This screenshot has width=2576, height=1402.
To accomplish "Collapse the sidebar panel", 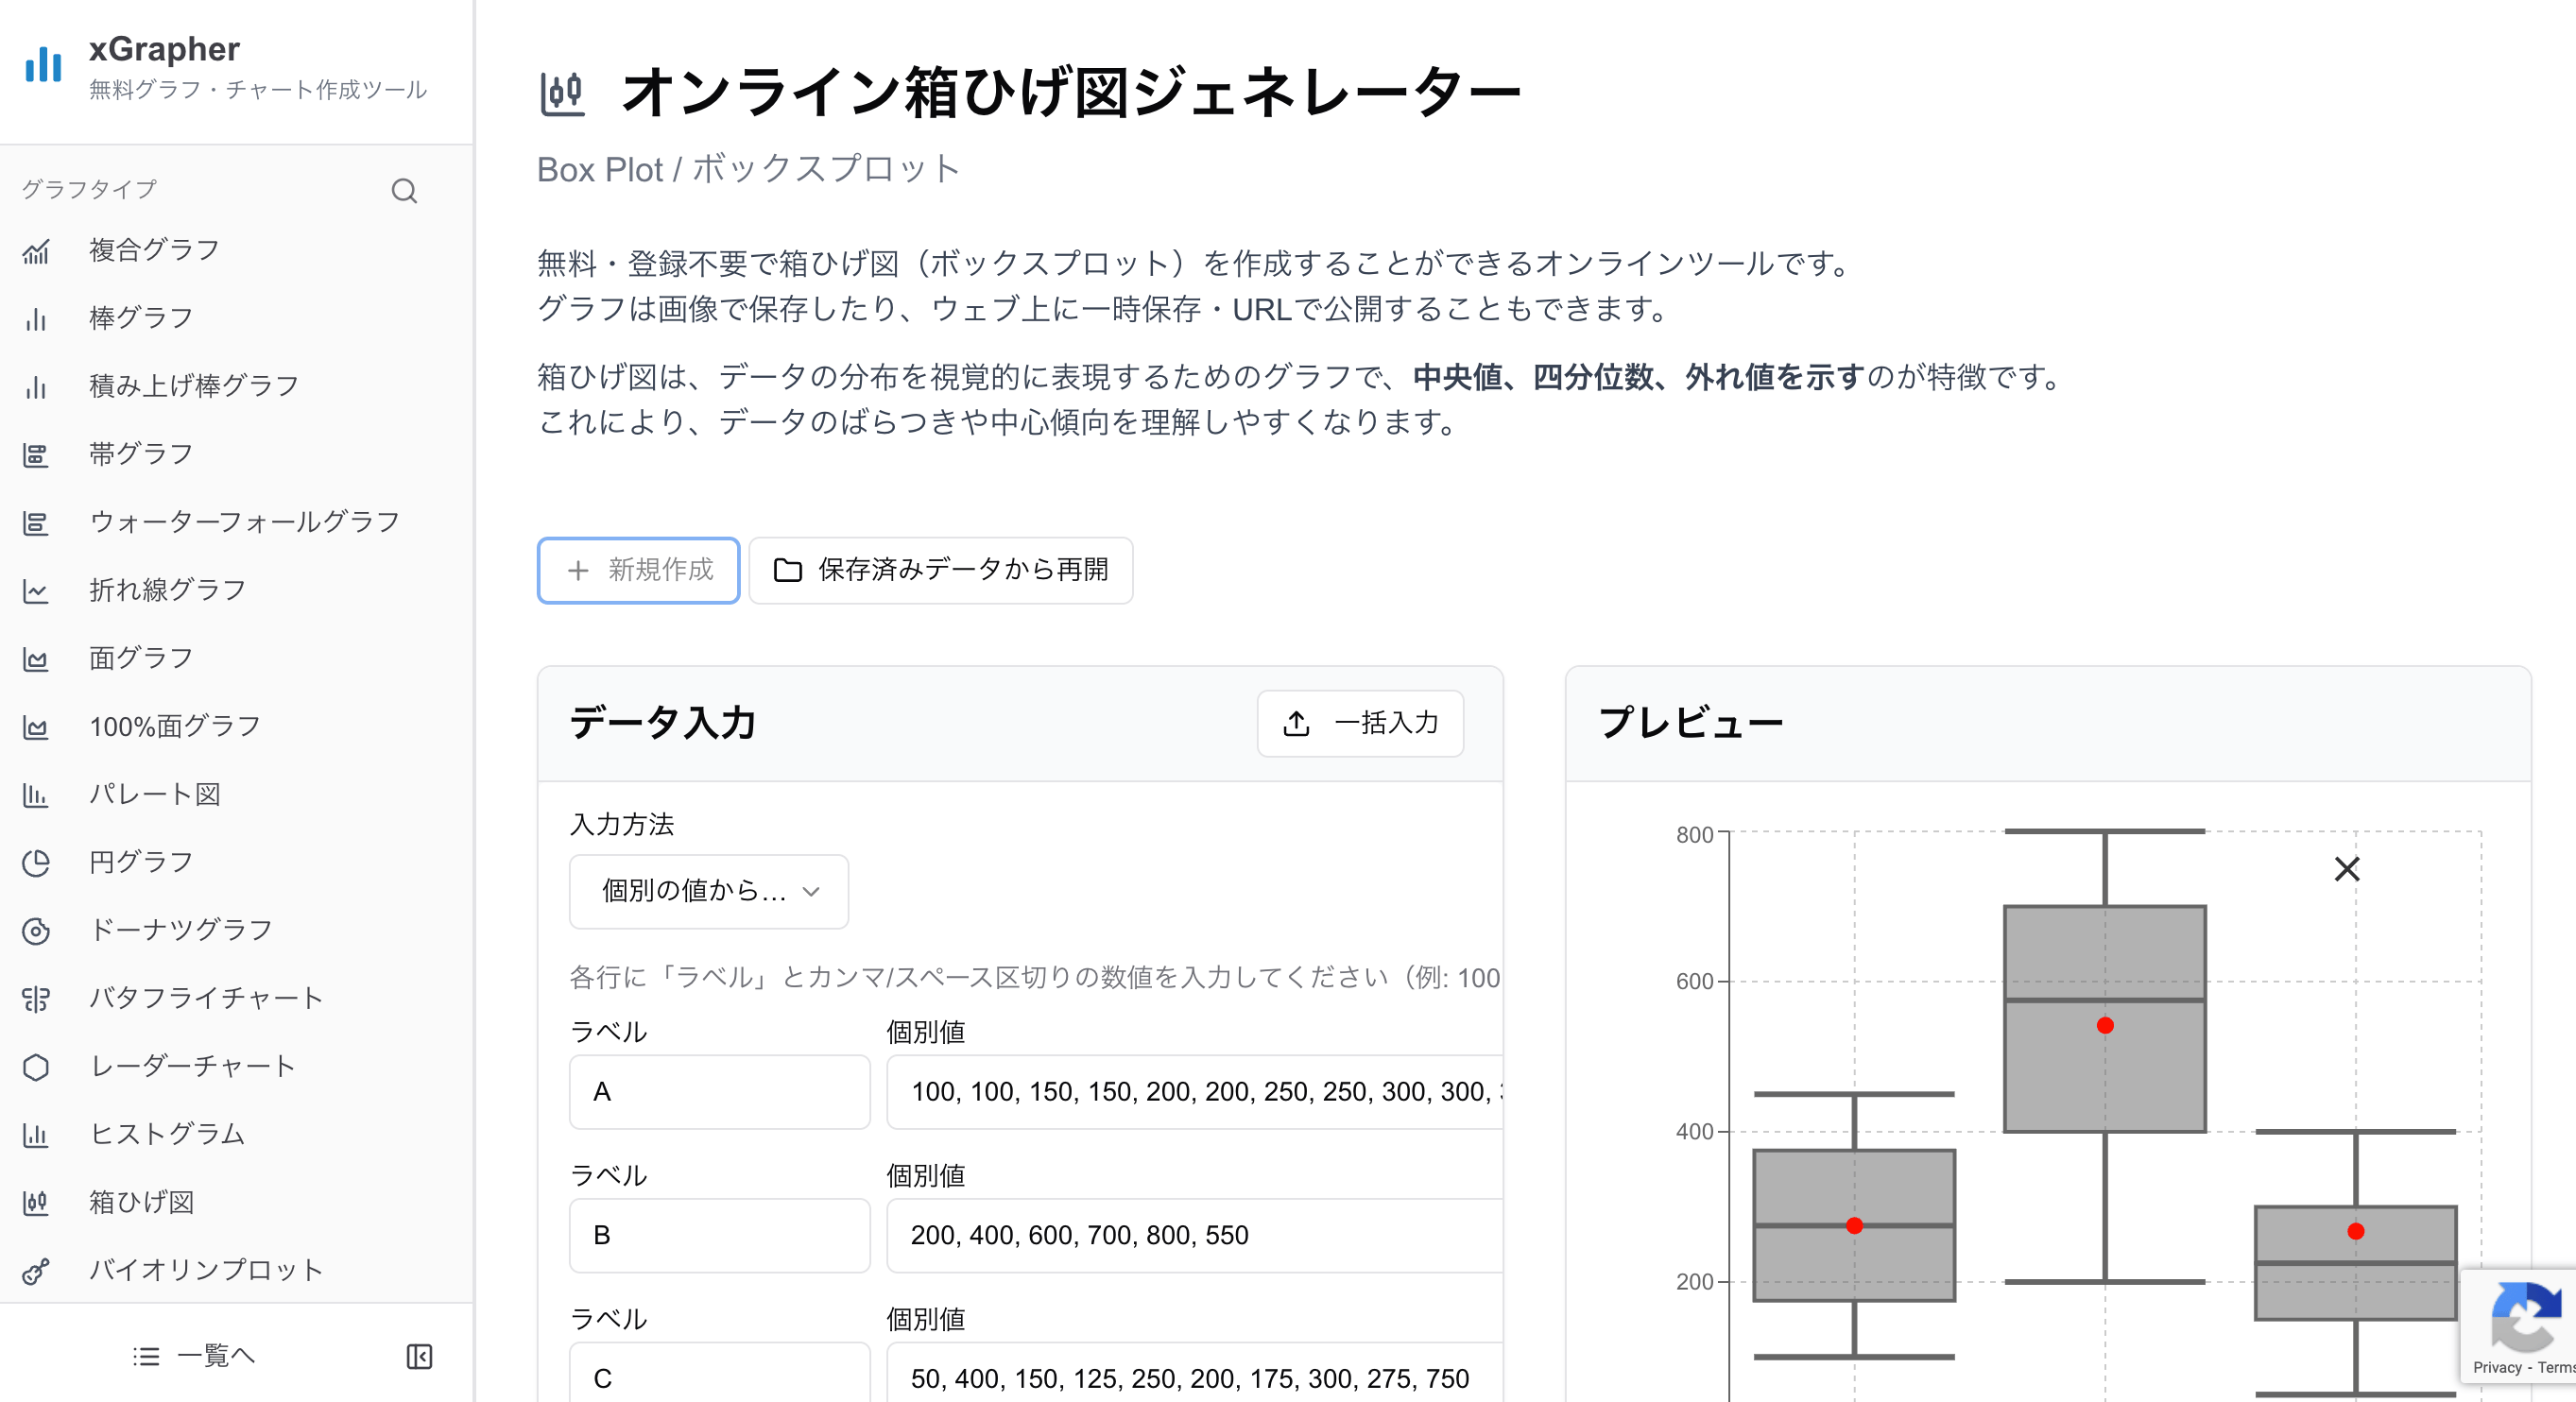I will (419, 1356).
